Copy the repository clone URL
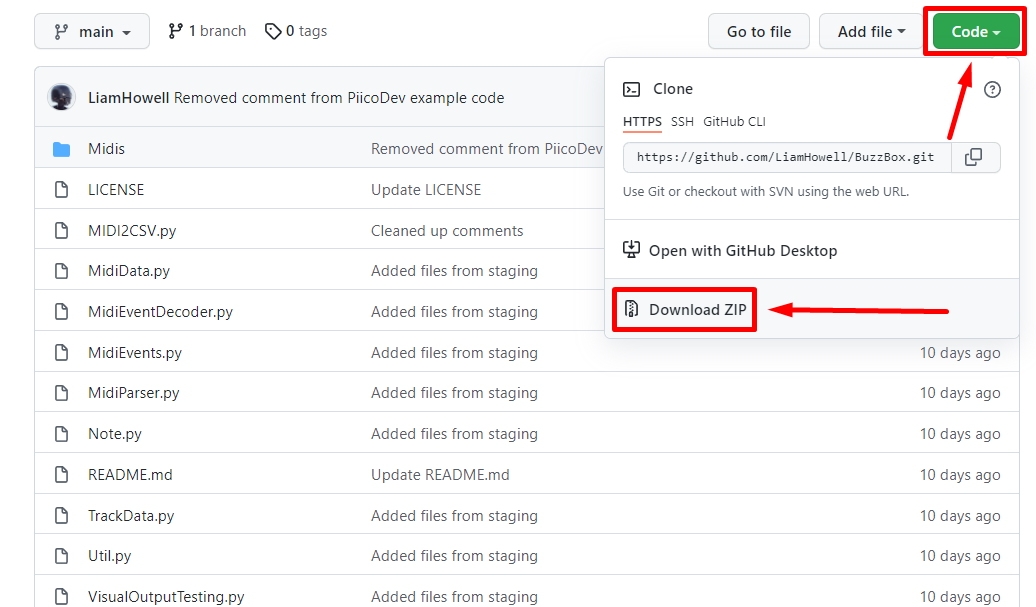The width and height of the screenshot is (1036, 607). click(975, 157)
